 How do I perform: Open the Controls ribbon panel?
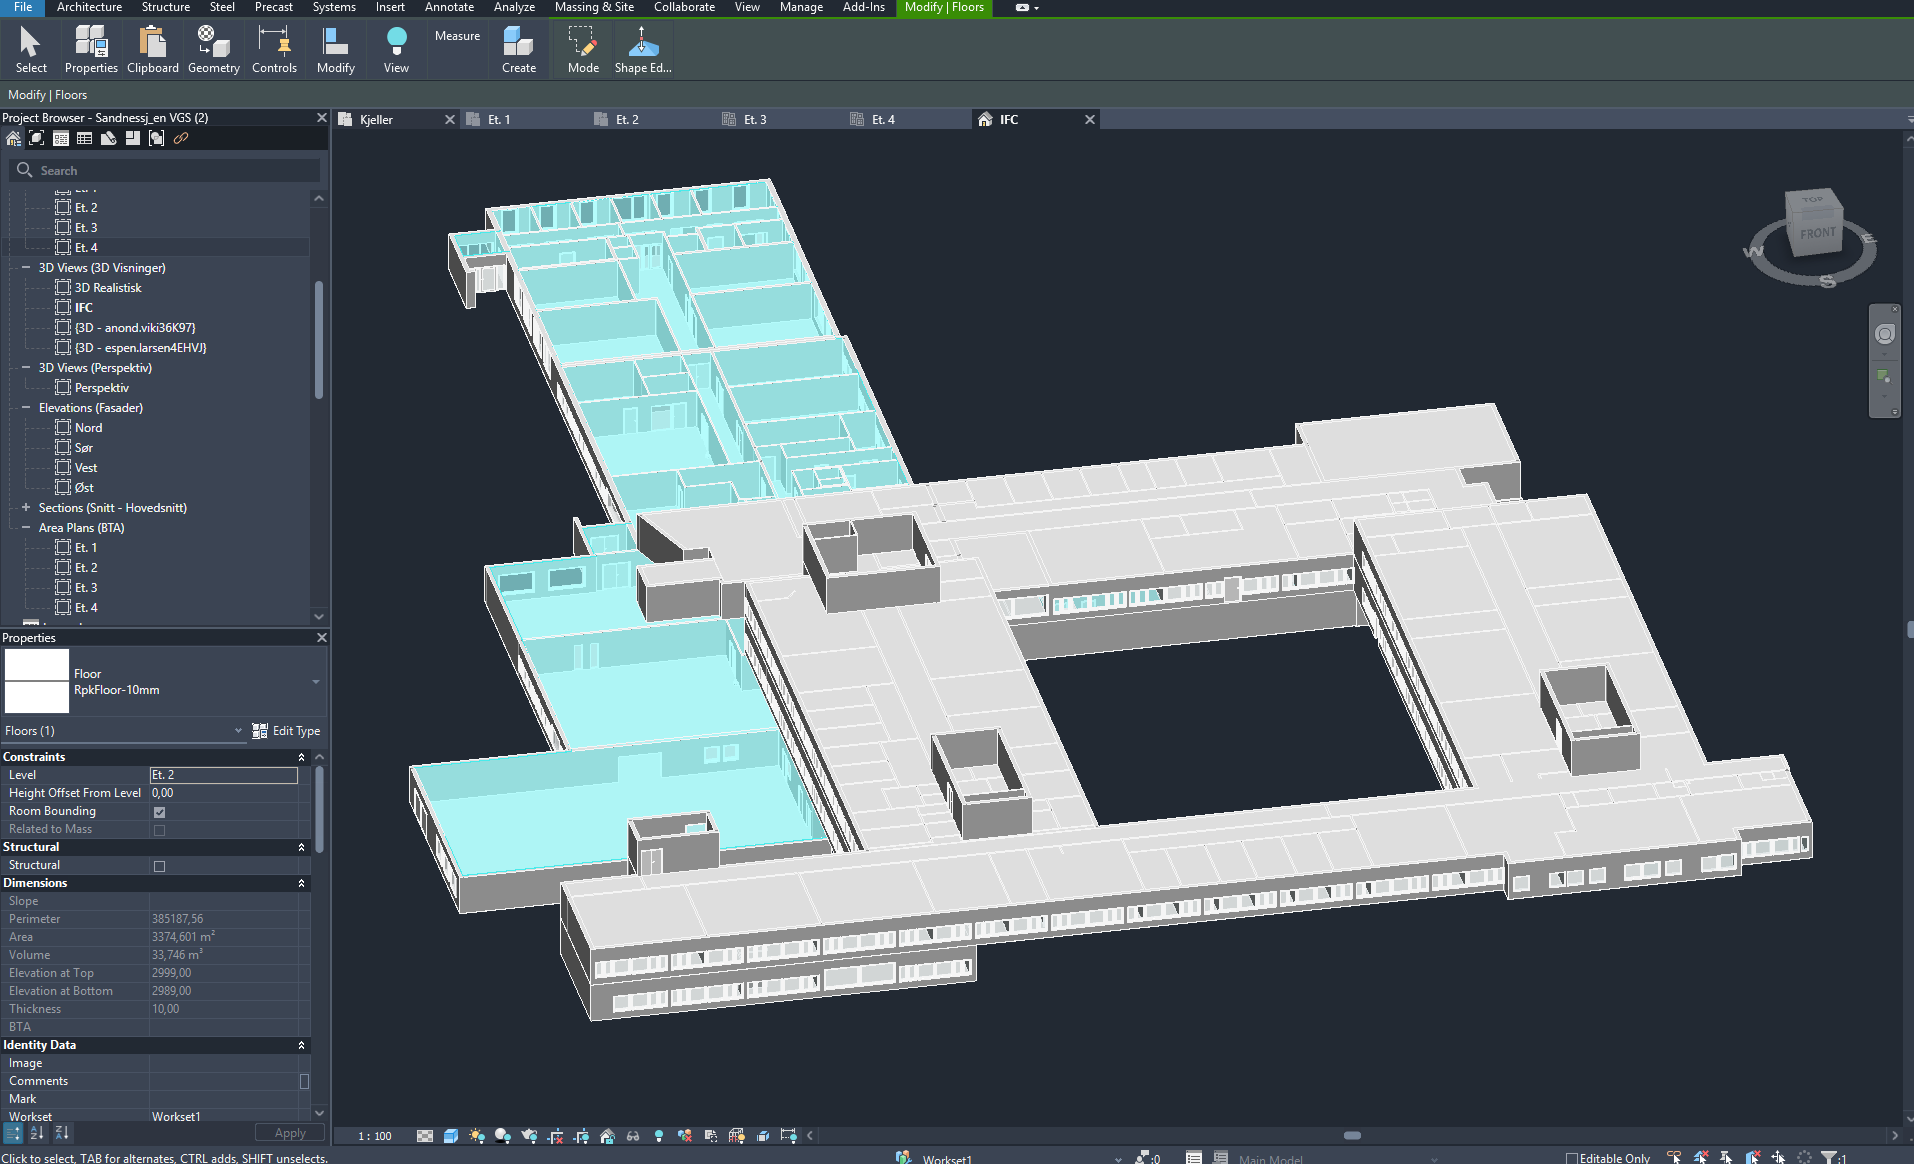274,49
